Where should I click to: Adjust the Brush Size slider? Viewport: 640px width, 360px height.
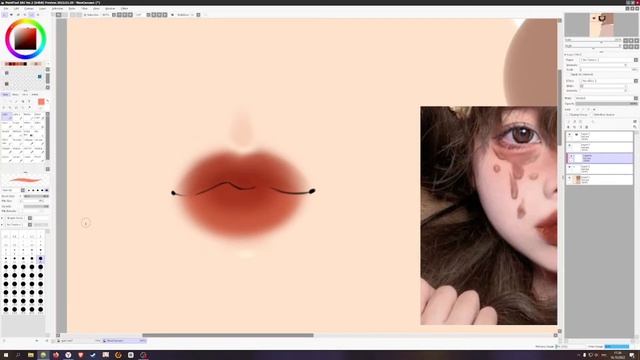pos(36,196)
